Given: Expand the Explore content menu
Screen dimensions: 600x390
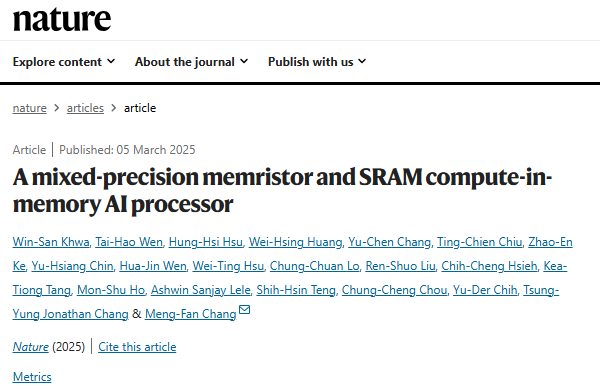Looking at the screenshot, I should point(64,62).
